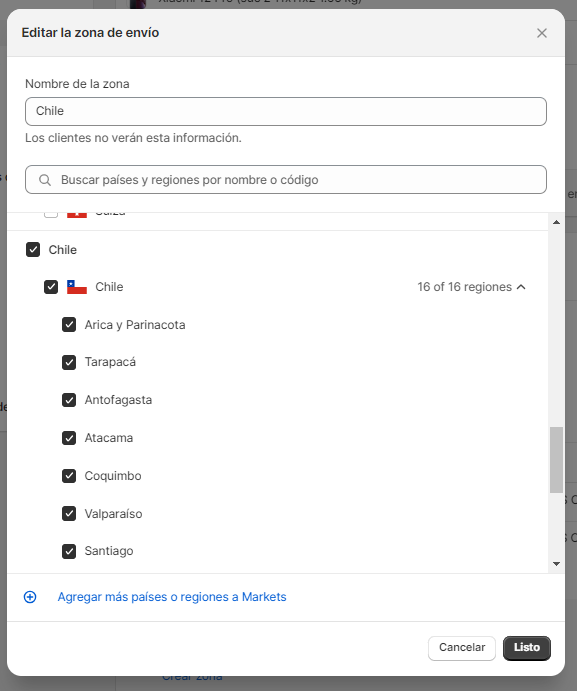Viewport: 577px width, 691px height.
Task: Uncheck the Arica y Parinacota region
Action: click(x=69, y=325)
